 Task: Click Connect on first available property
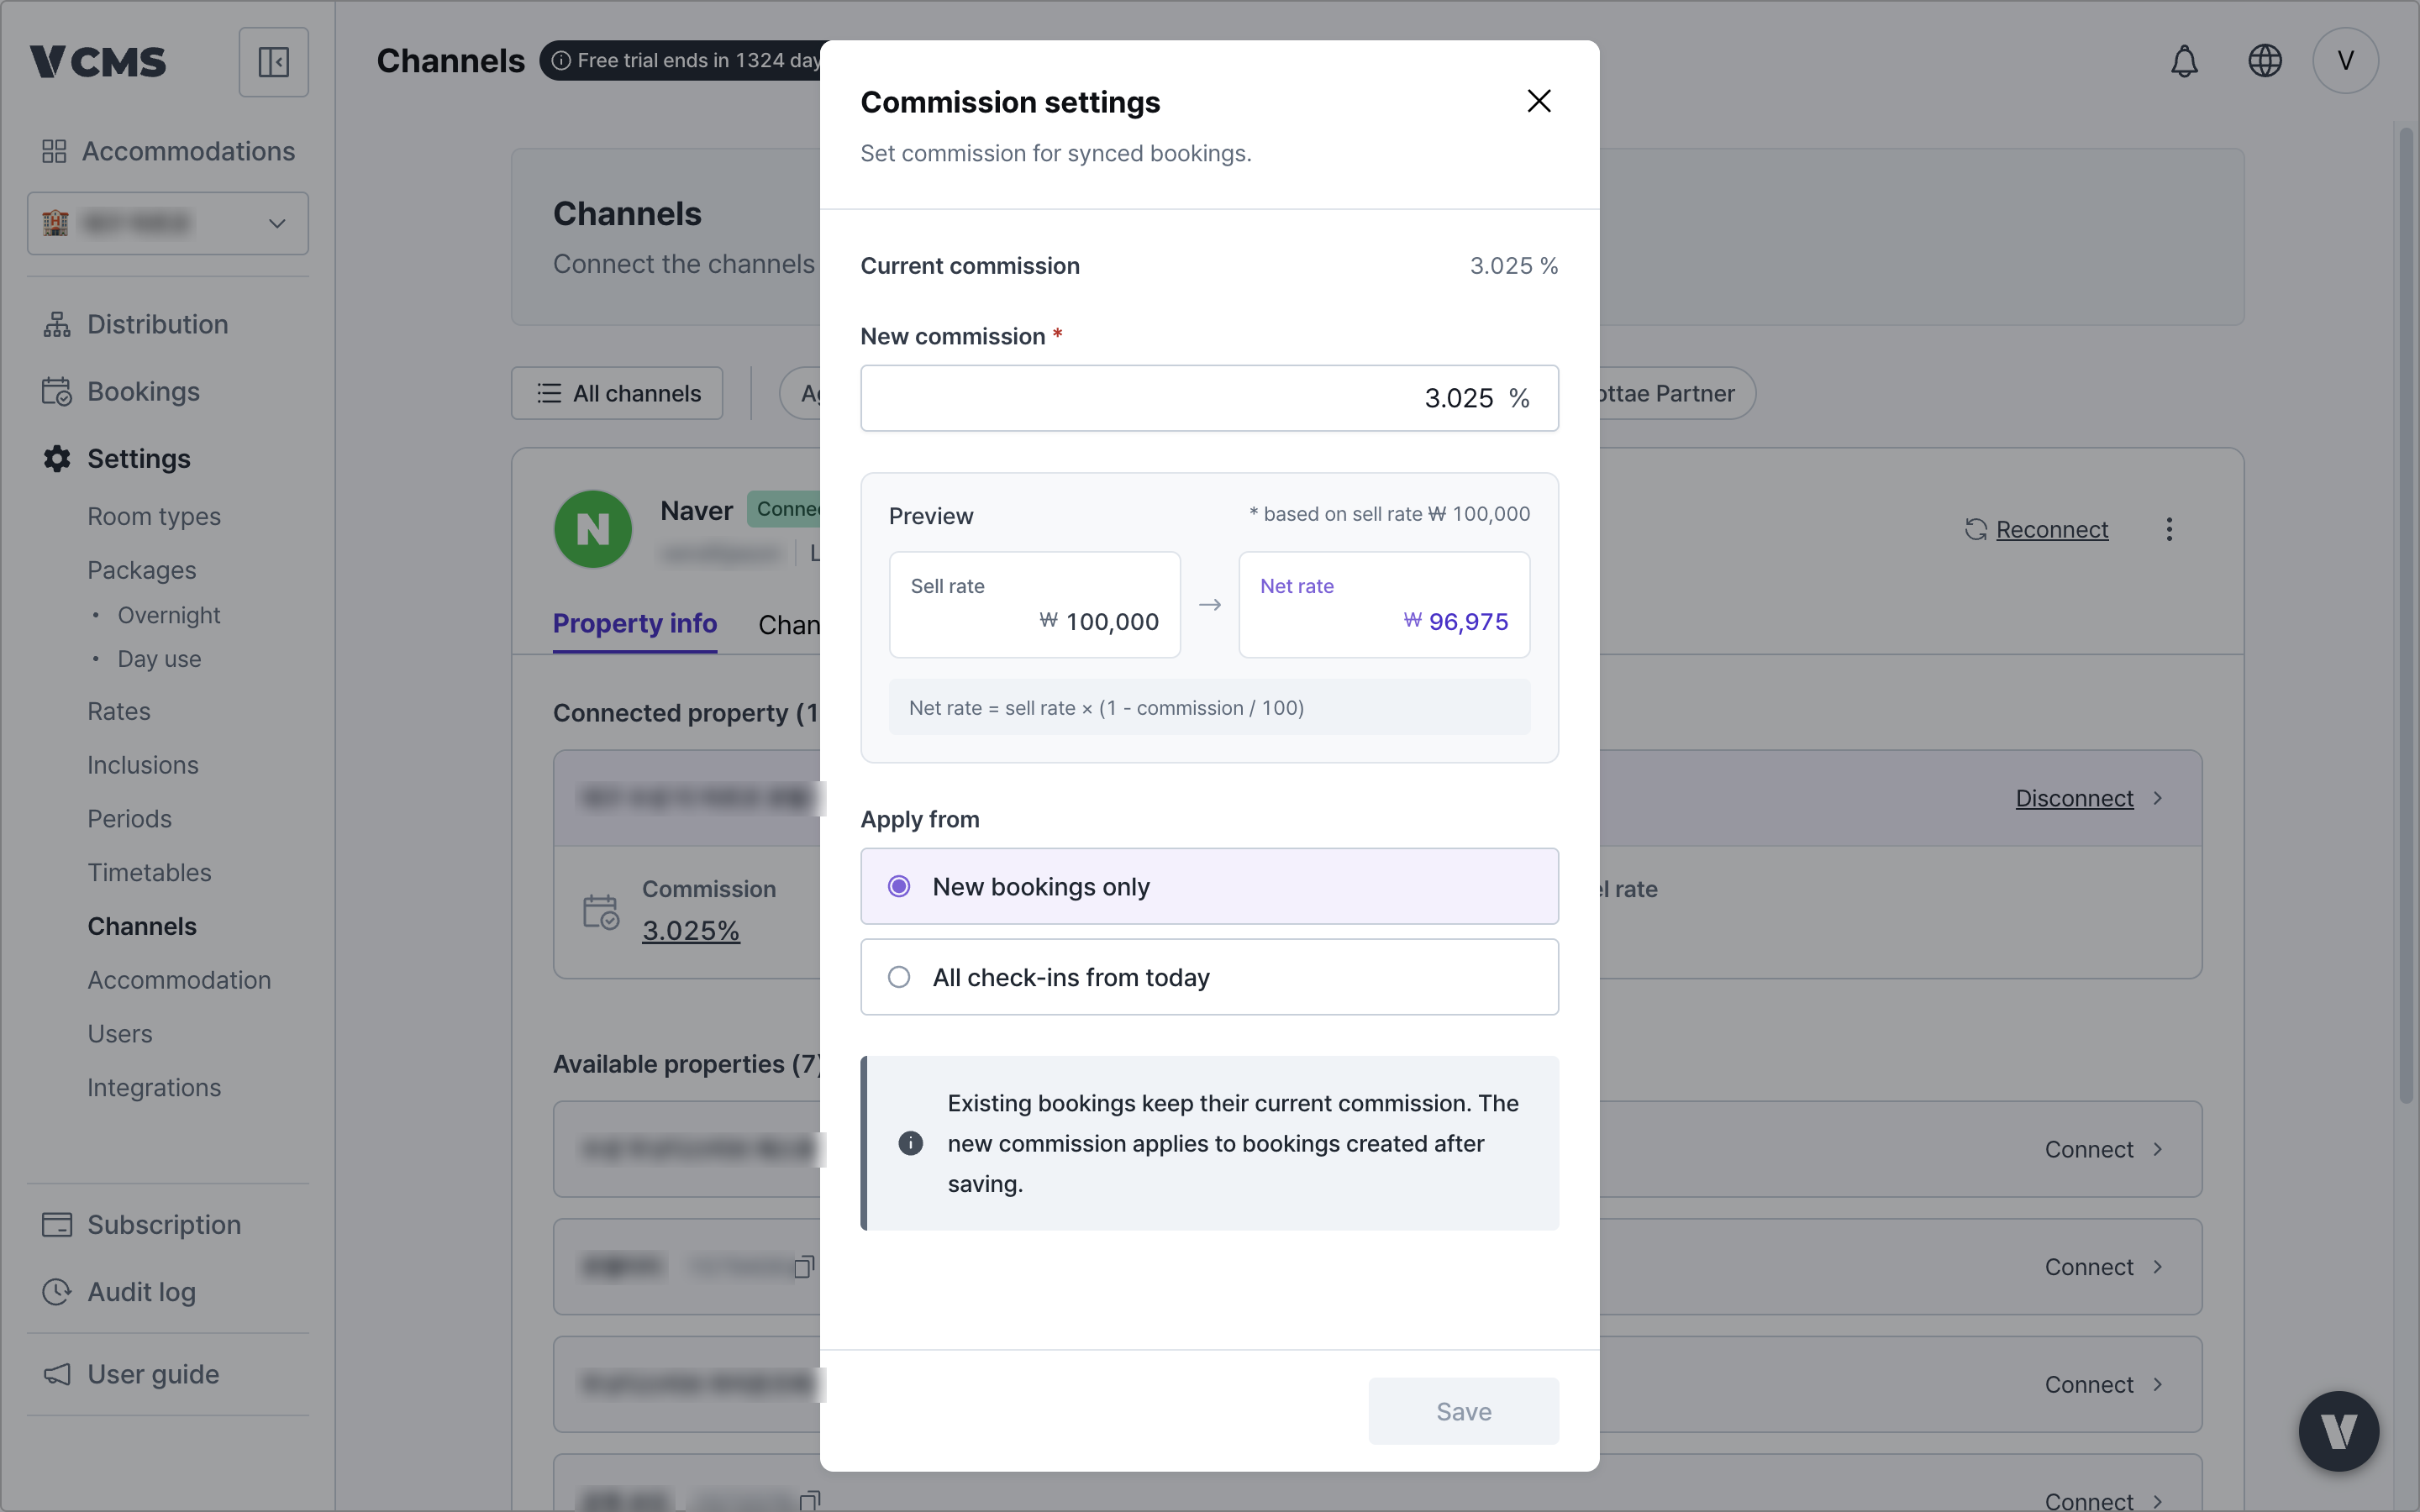(2103, 1150)
